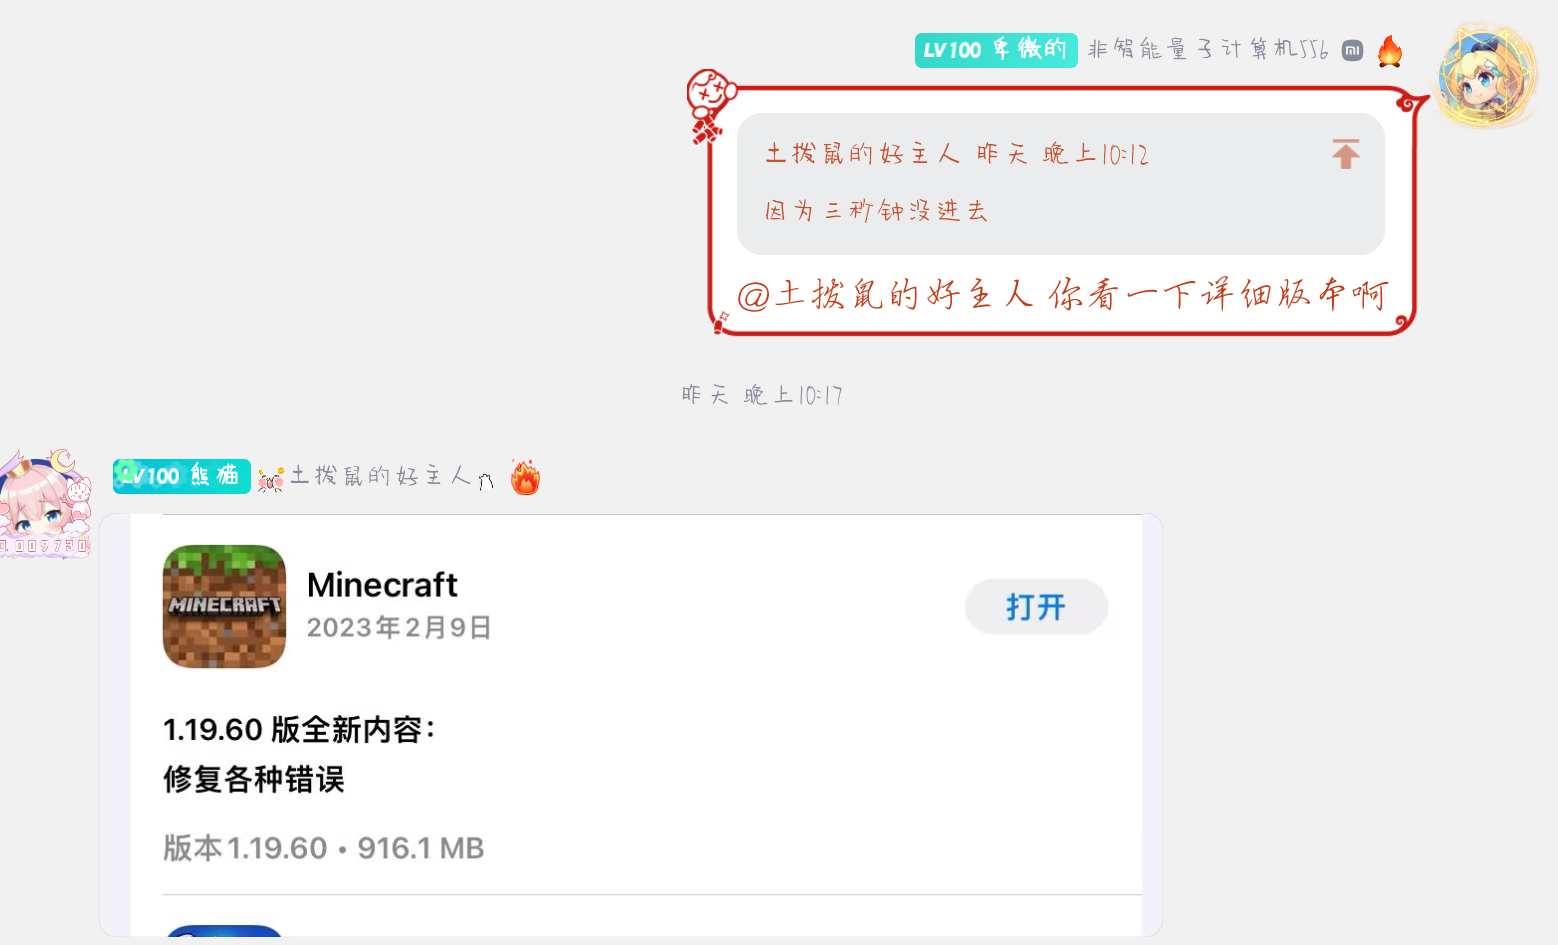Open the pink-haired character avatar profile
The image size is (1558, 945).
pos(45,504)
